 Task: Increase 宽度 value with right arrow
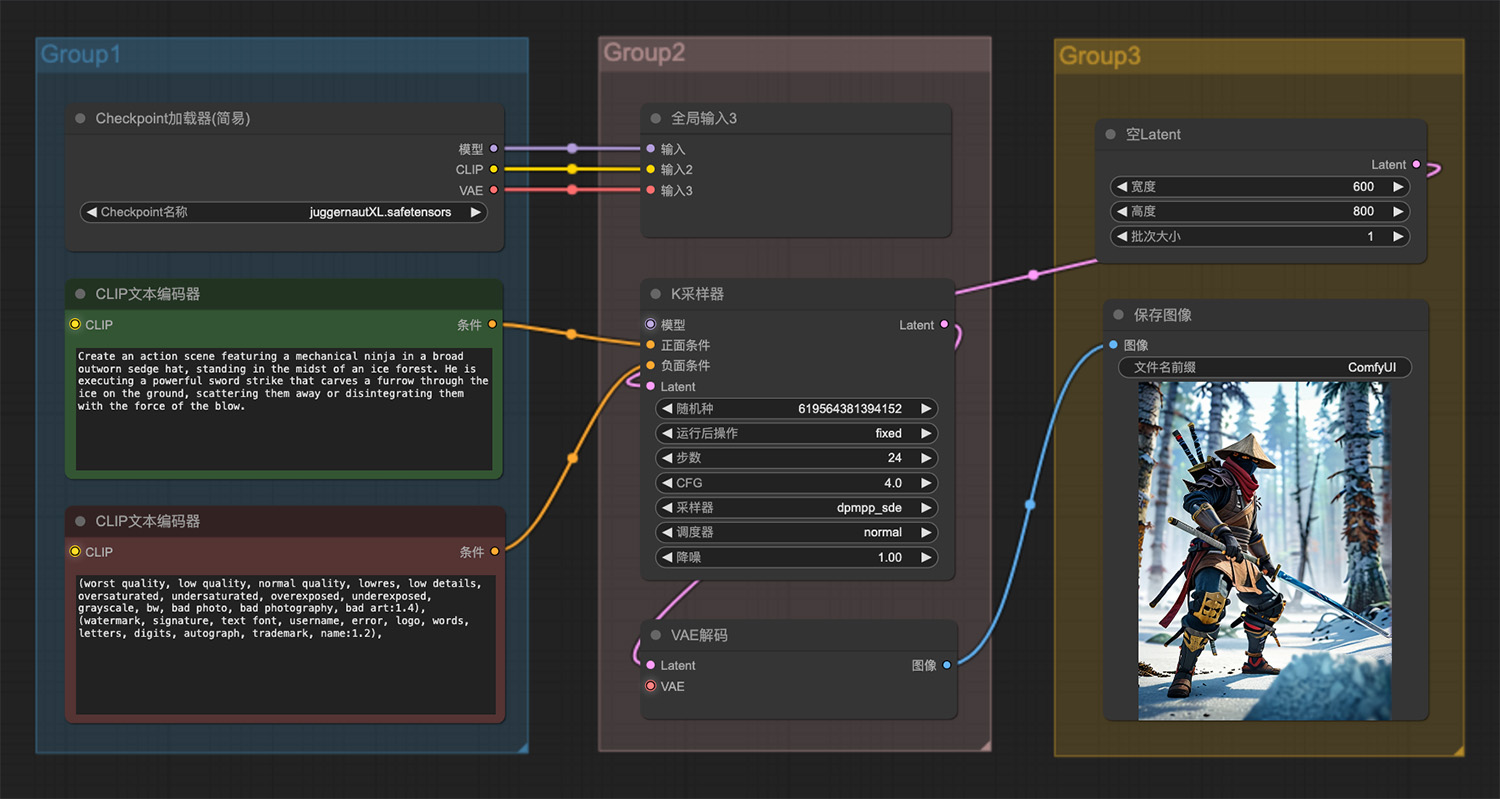(1398, 187)
